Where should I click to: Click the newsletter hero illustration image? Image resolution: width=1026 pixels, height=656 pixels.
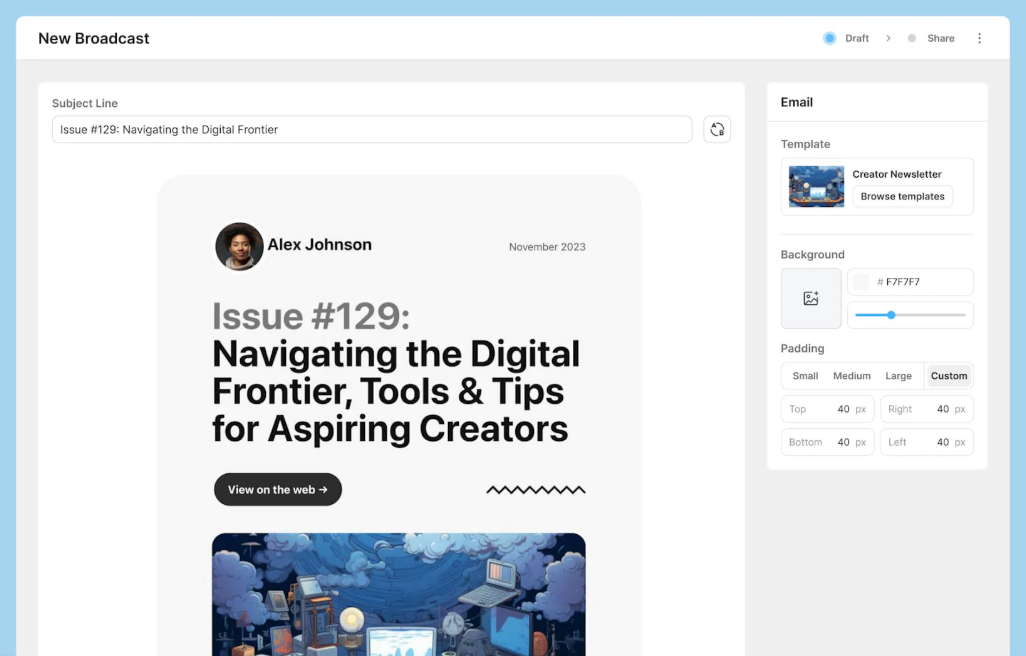398,594
